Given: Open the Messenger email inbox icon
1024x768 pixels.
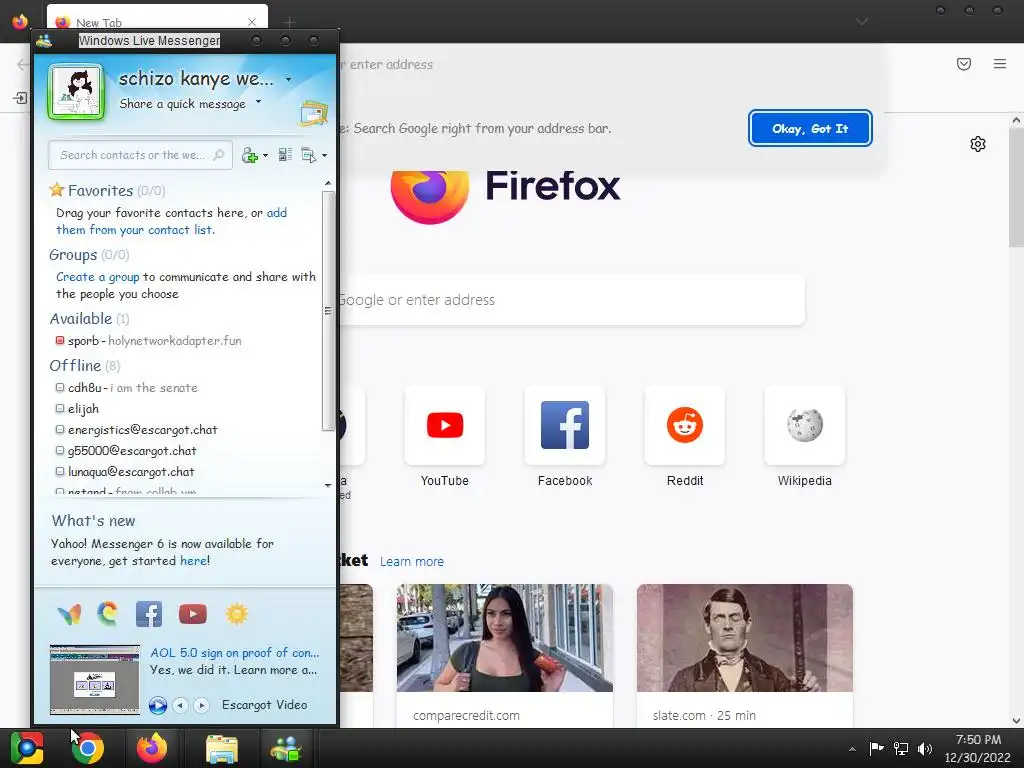Looking at the screenshot, I should click(313, 114).
